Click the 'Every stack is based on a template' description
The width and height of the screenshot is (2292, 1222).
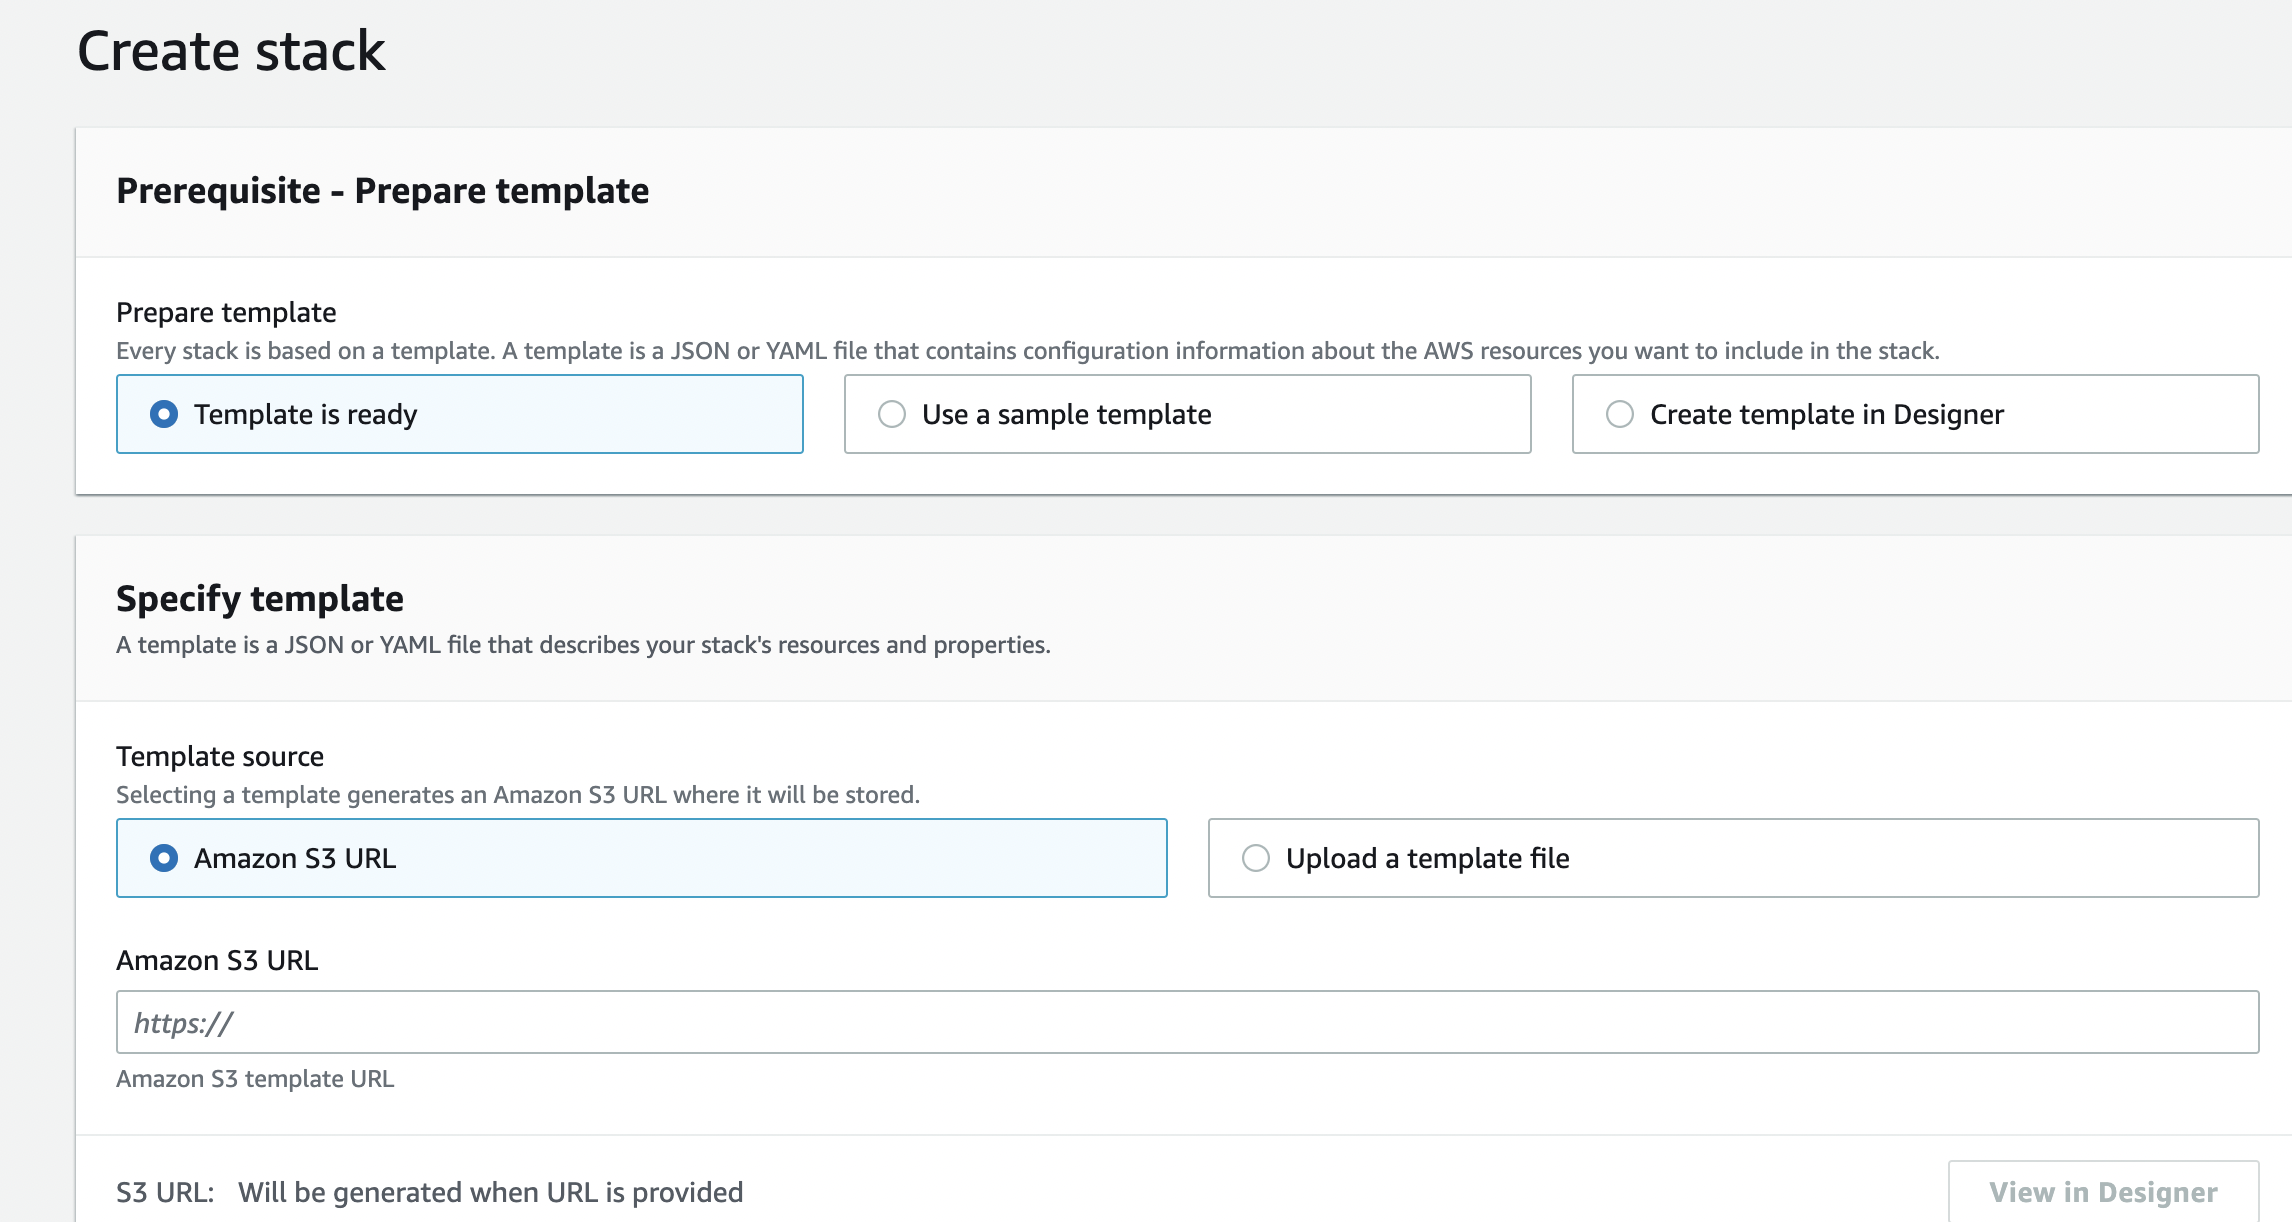pos(1028,351)
